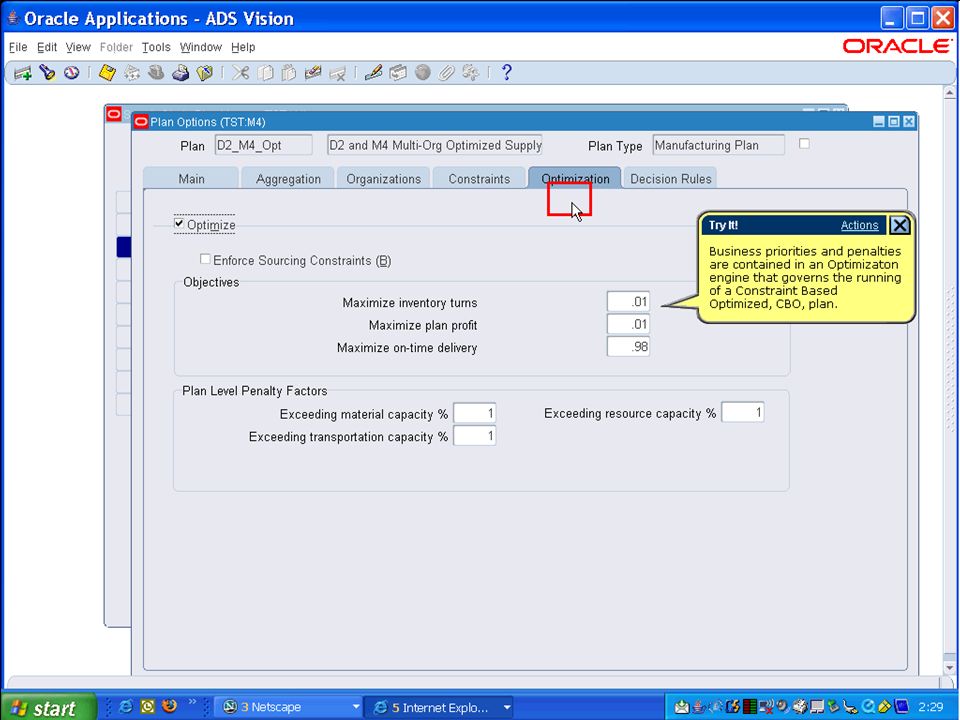Click the Attachments paperclip icon
Viewport: 960px width, 720px height.
pos(446,73)
